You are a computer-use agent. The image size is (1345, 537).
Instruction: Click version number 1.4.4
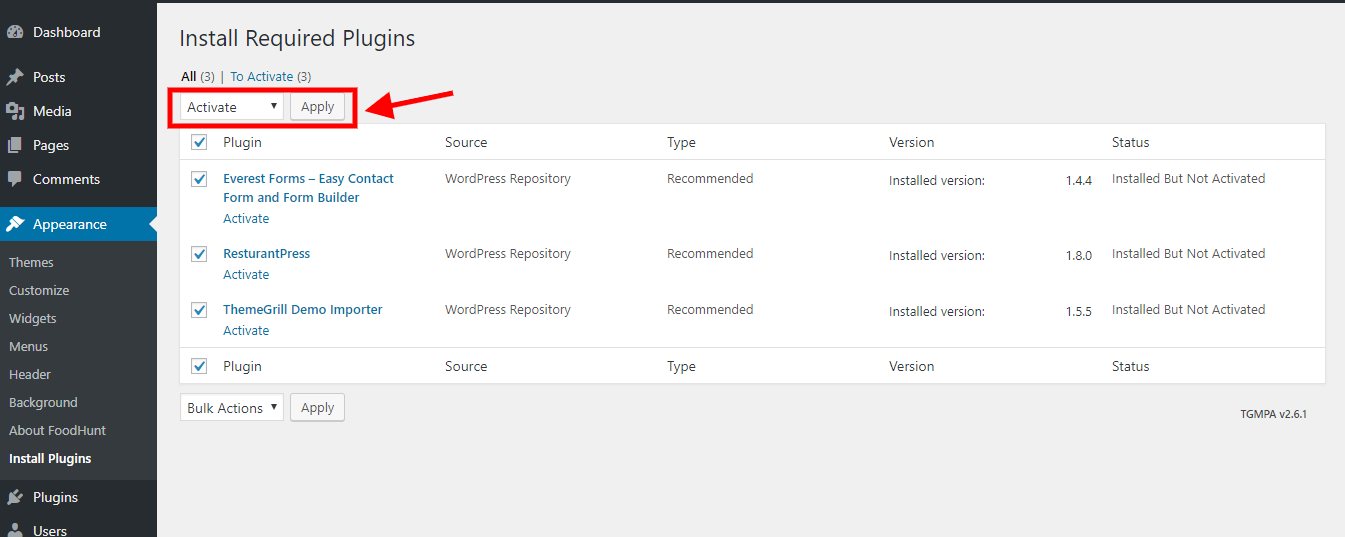tap(1079, 180)
